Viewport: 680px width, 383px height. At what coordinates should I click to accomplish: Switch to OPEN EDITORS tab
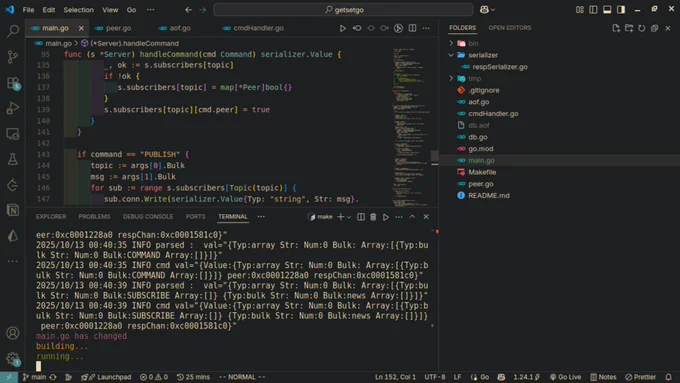(x=510, y=28)
